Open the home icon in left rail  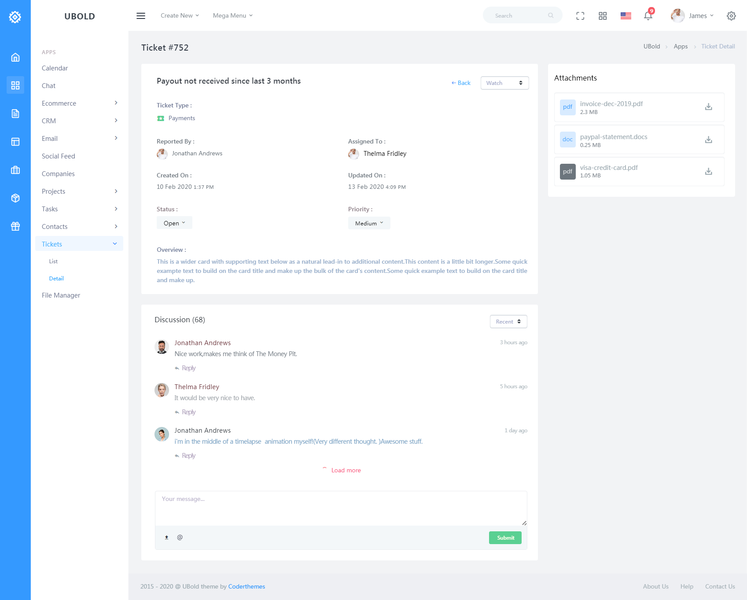click(x=15, y=57)
